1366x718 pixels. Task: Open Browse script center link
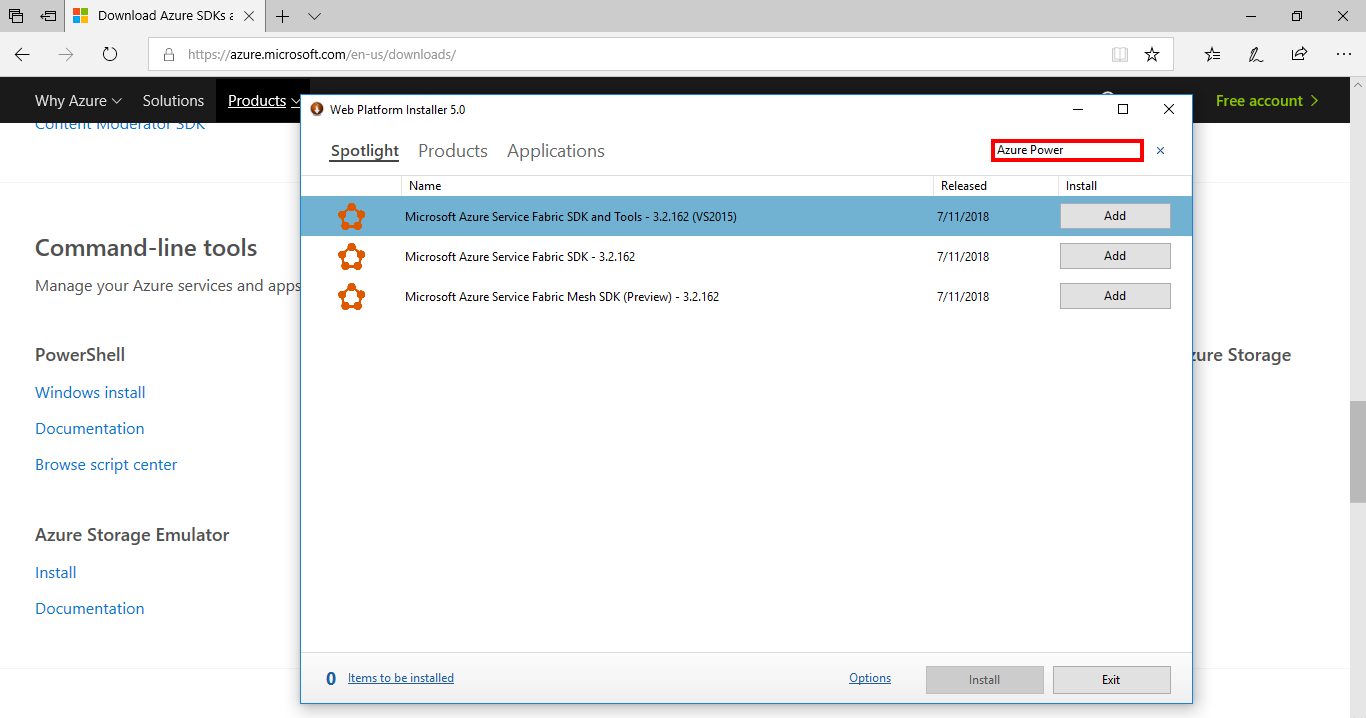pyautogui.click(x=106, y=465)
